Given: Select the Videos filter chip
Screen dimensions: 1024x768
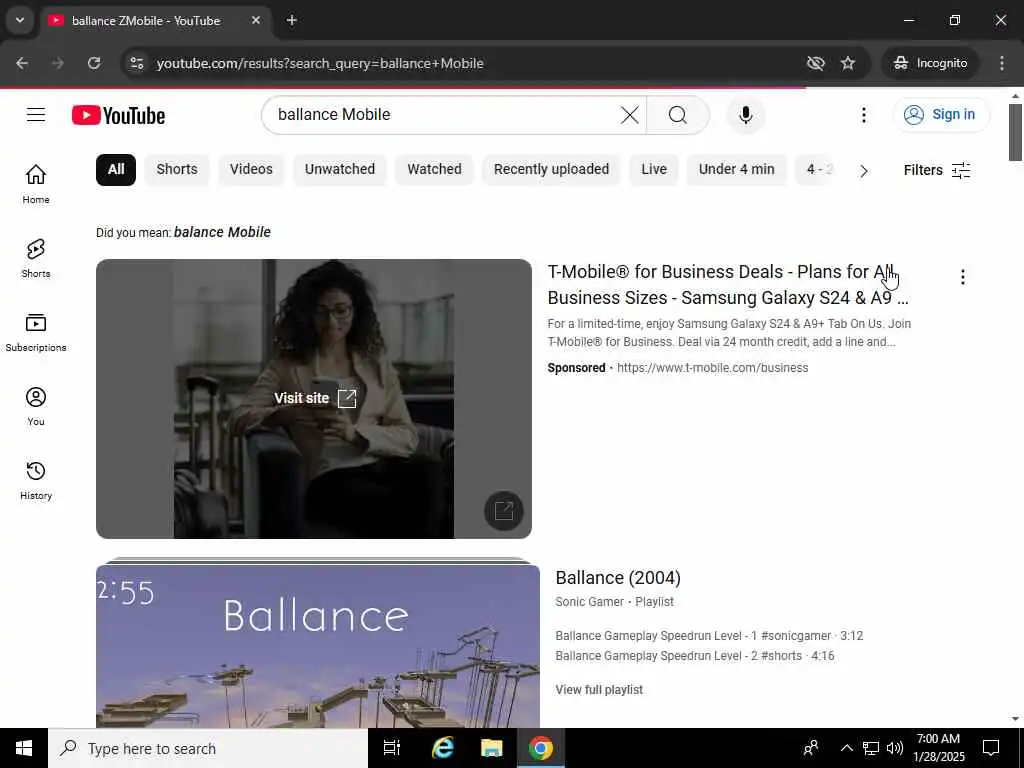Looking at the screenshot, I should 251,170.
